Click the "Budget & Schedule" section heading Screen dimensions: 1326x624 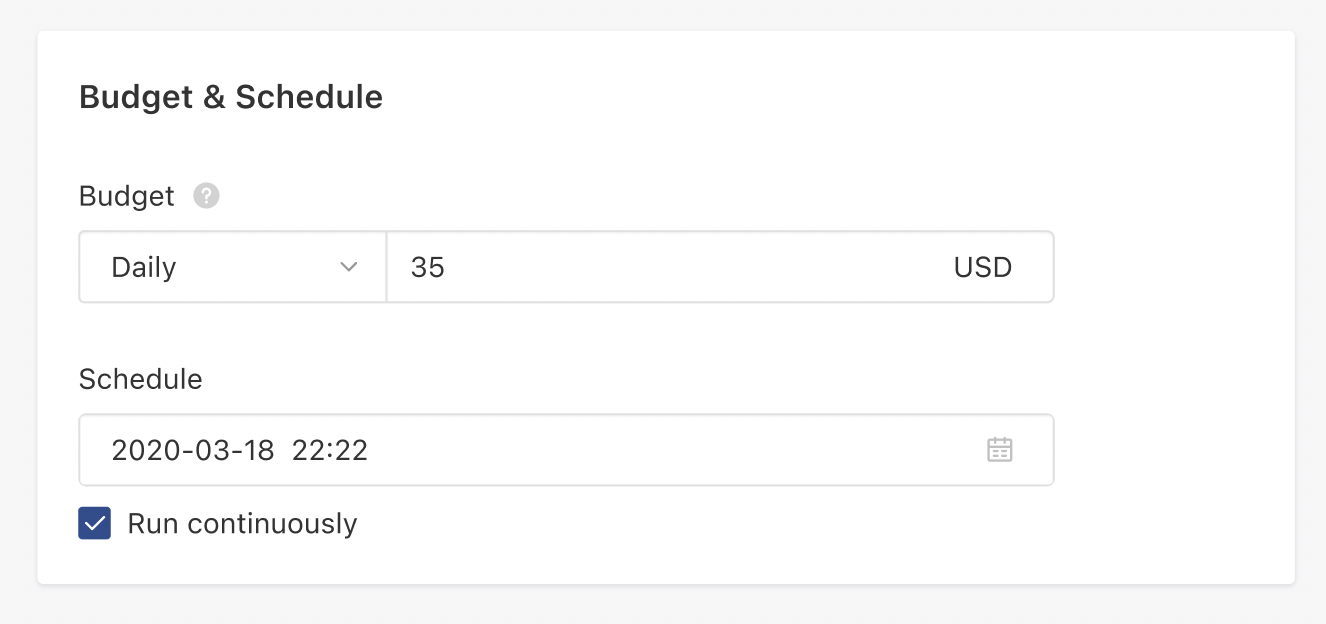click(x=230, y=97)
